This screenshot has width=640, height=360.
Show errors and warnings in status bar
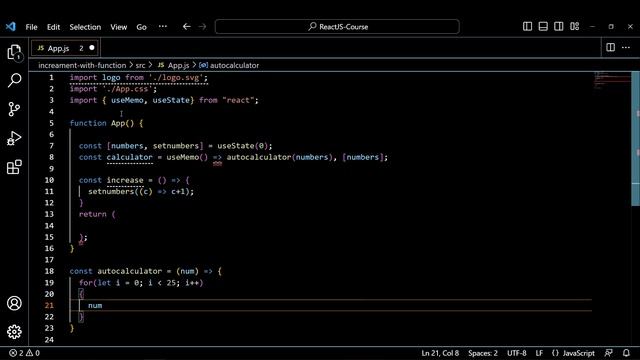tap(24, 353)
